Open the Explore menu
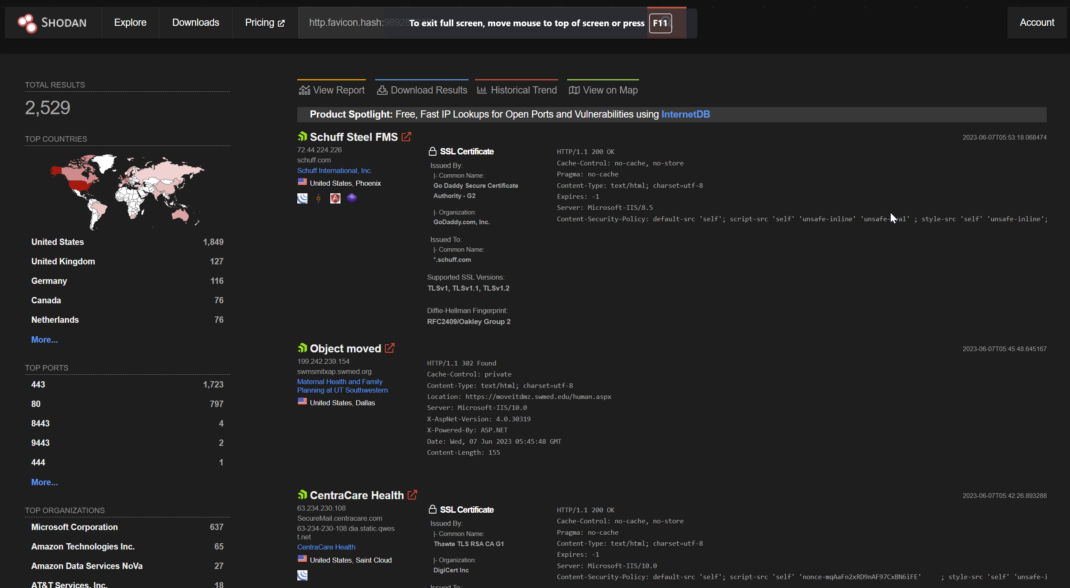The height and width of the screenshot is (588, 1070). [x=130, y=23]
